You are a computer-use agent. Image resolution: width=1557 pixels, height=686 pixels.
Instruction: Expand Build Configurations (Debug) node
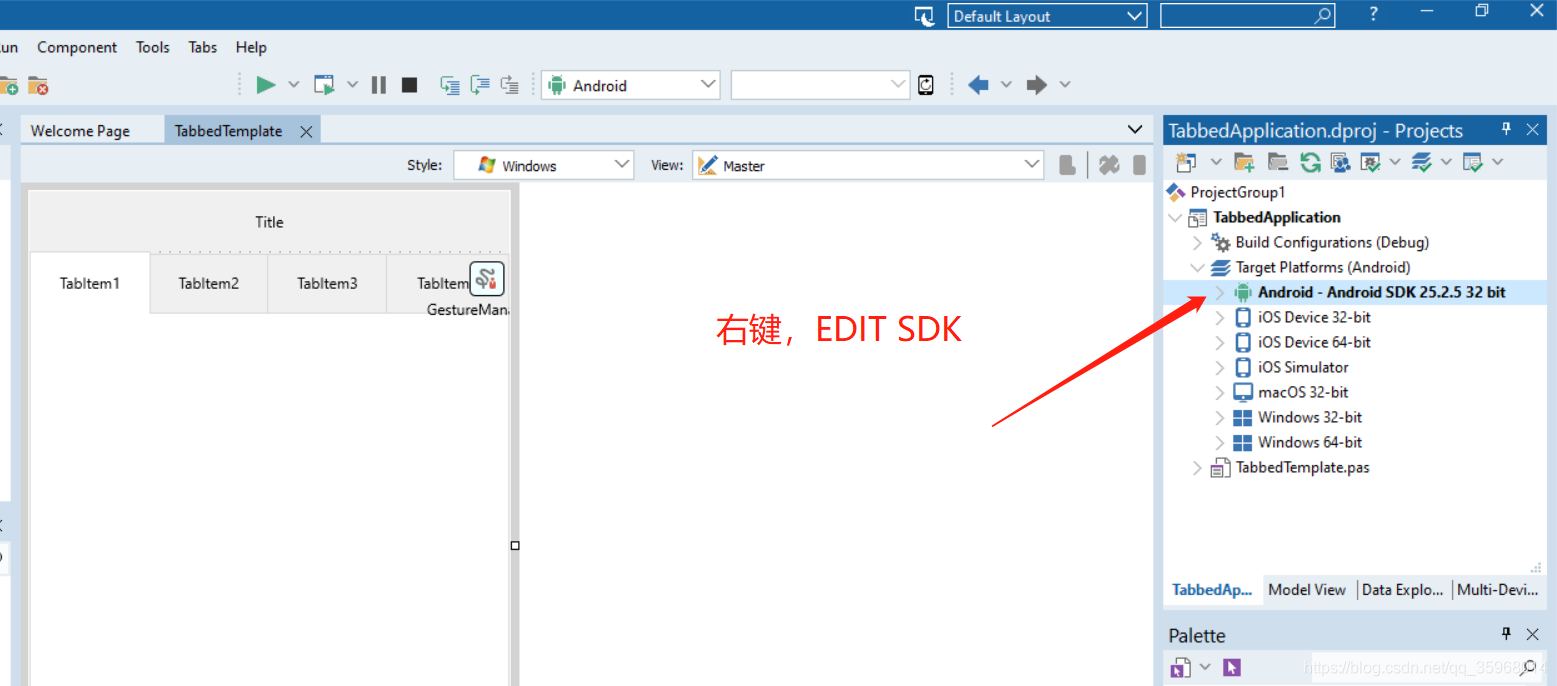point(1197,242)
